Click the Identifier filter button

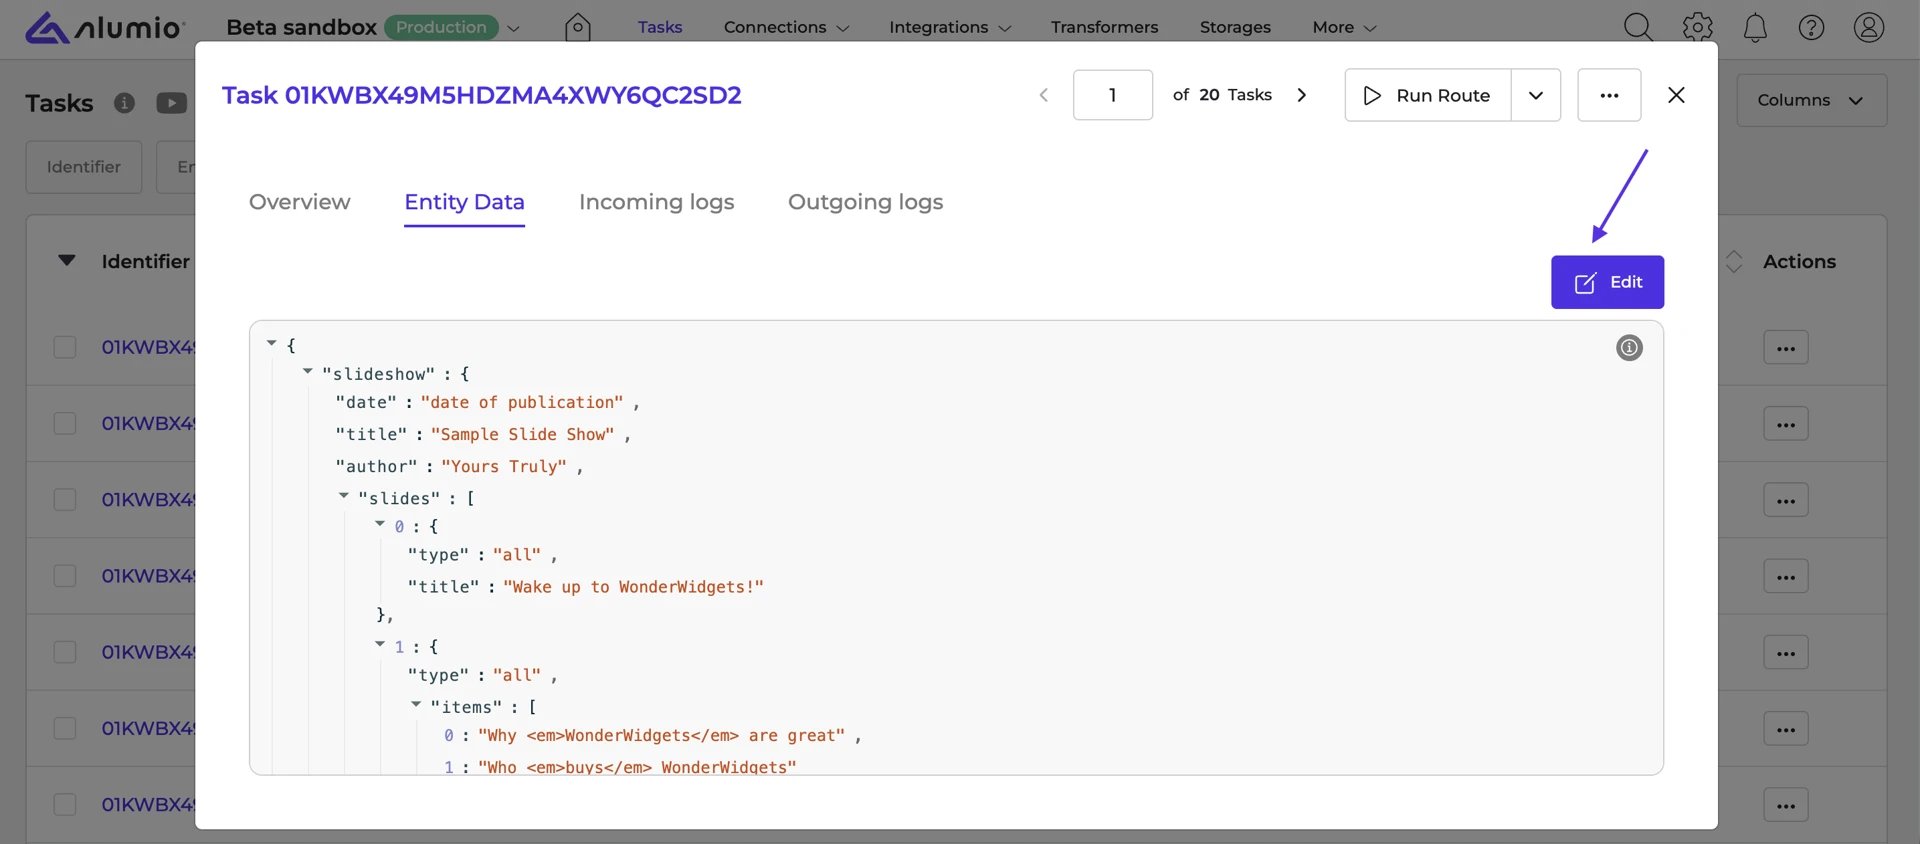coord(84,167)
